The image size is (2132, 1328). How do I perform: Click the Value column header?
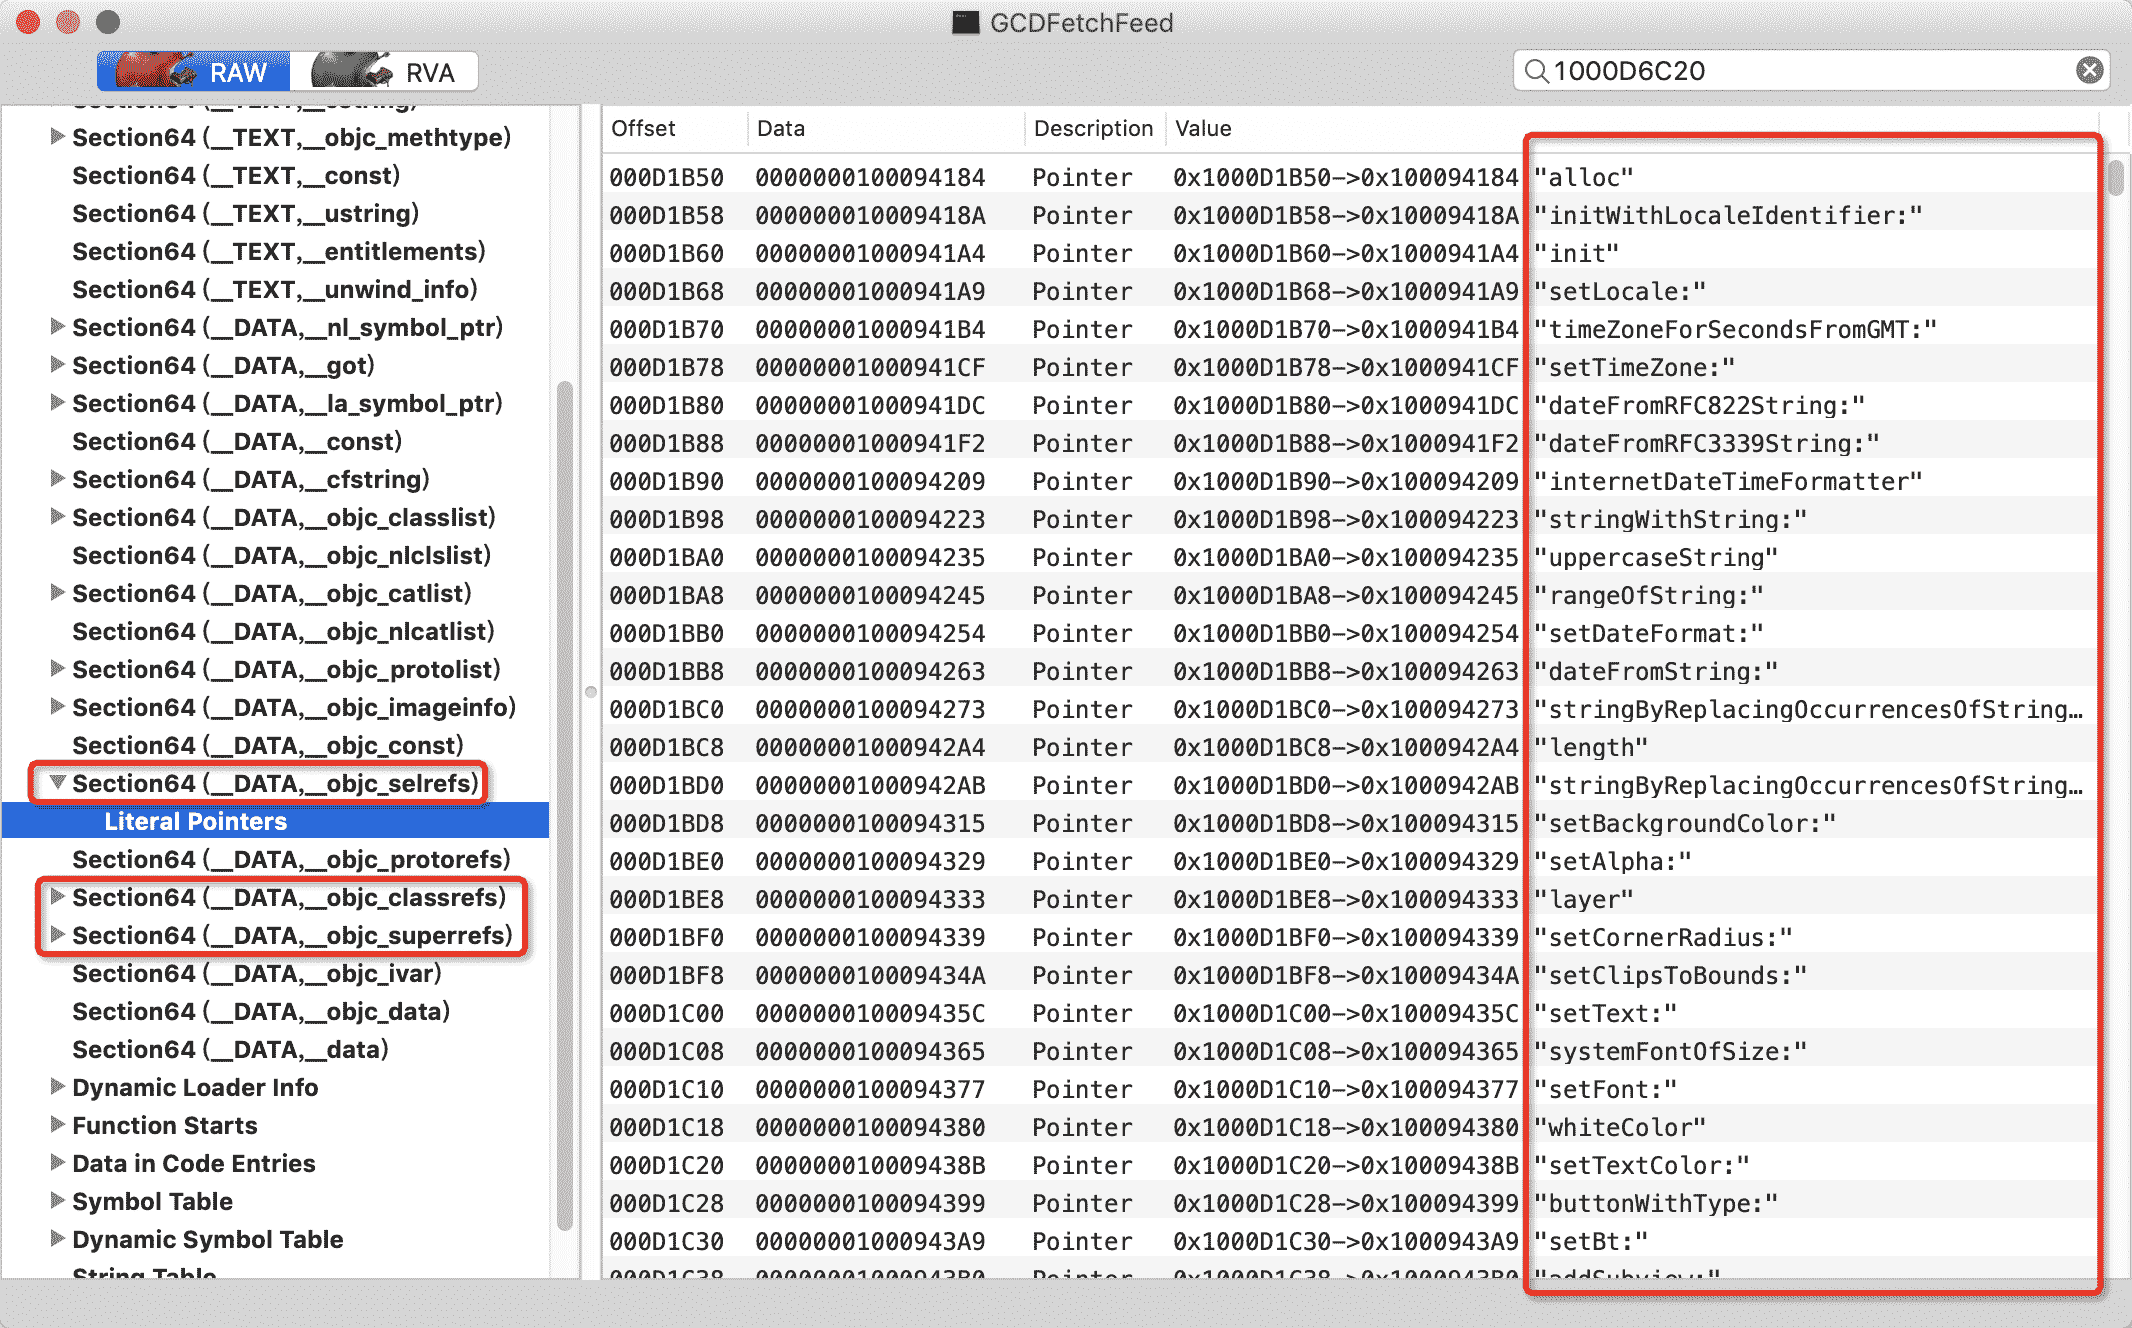(1203, 128)
